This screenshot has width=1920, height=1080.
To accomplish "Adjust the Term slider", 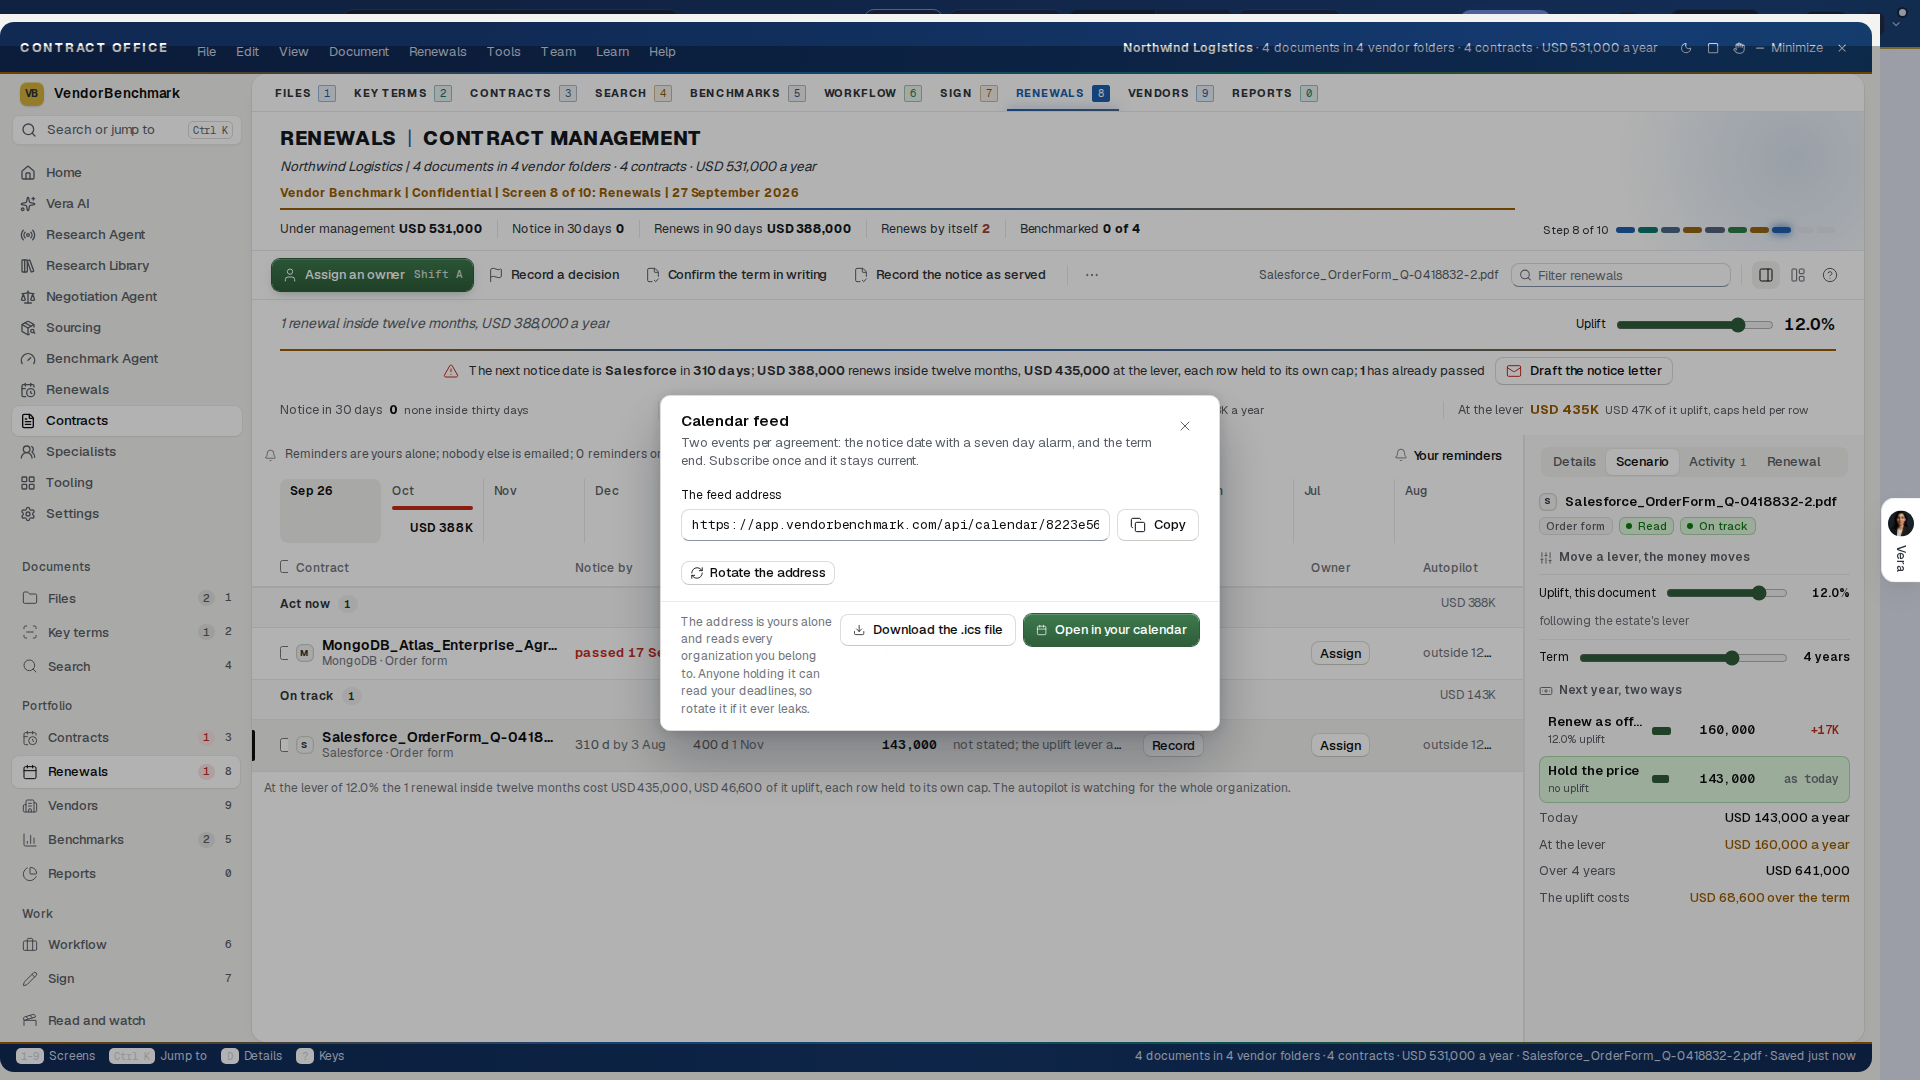I will pyautogui.click(x=1682, y=656).
